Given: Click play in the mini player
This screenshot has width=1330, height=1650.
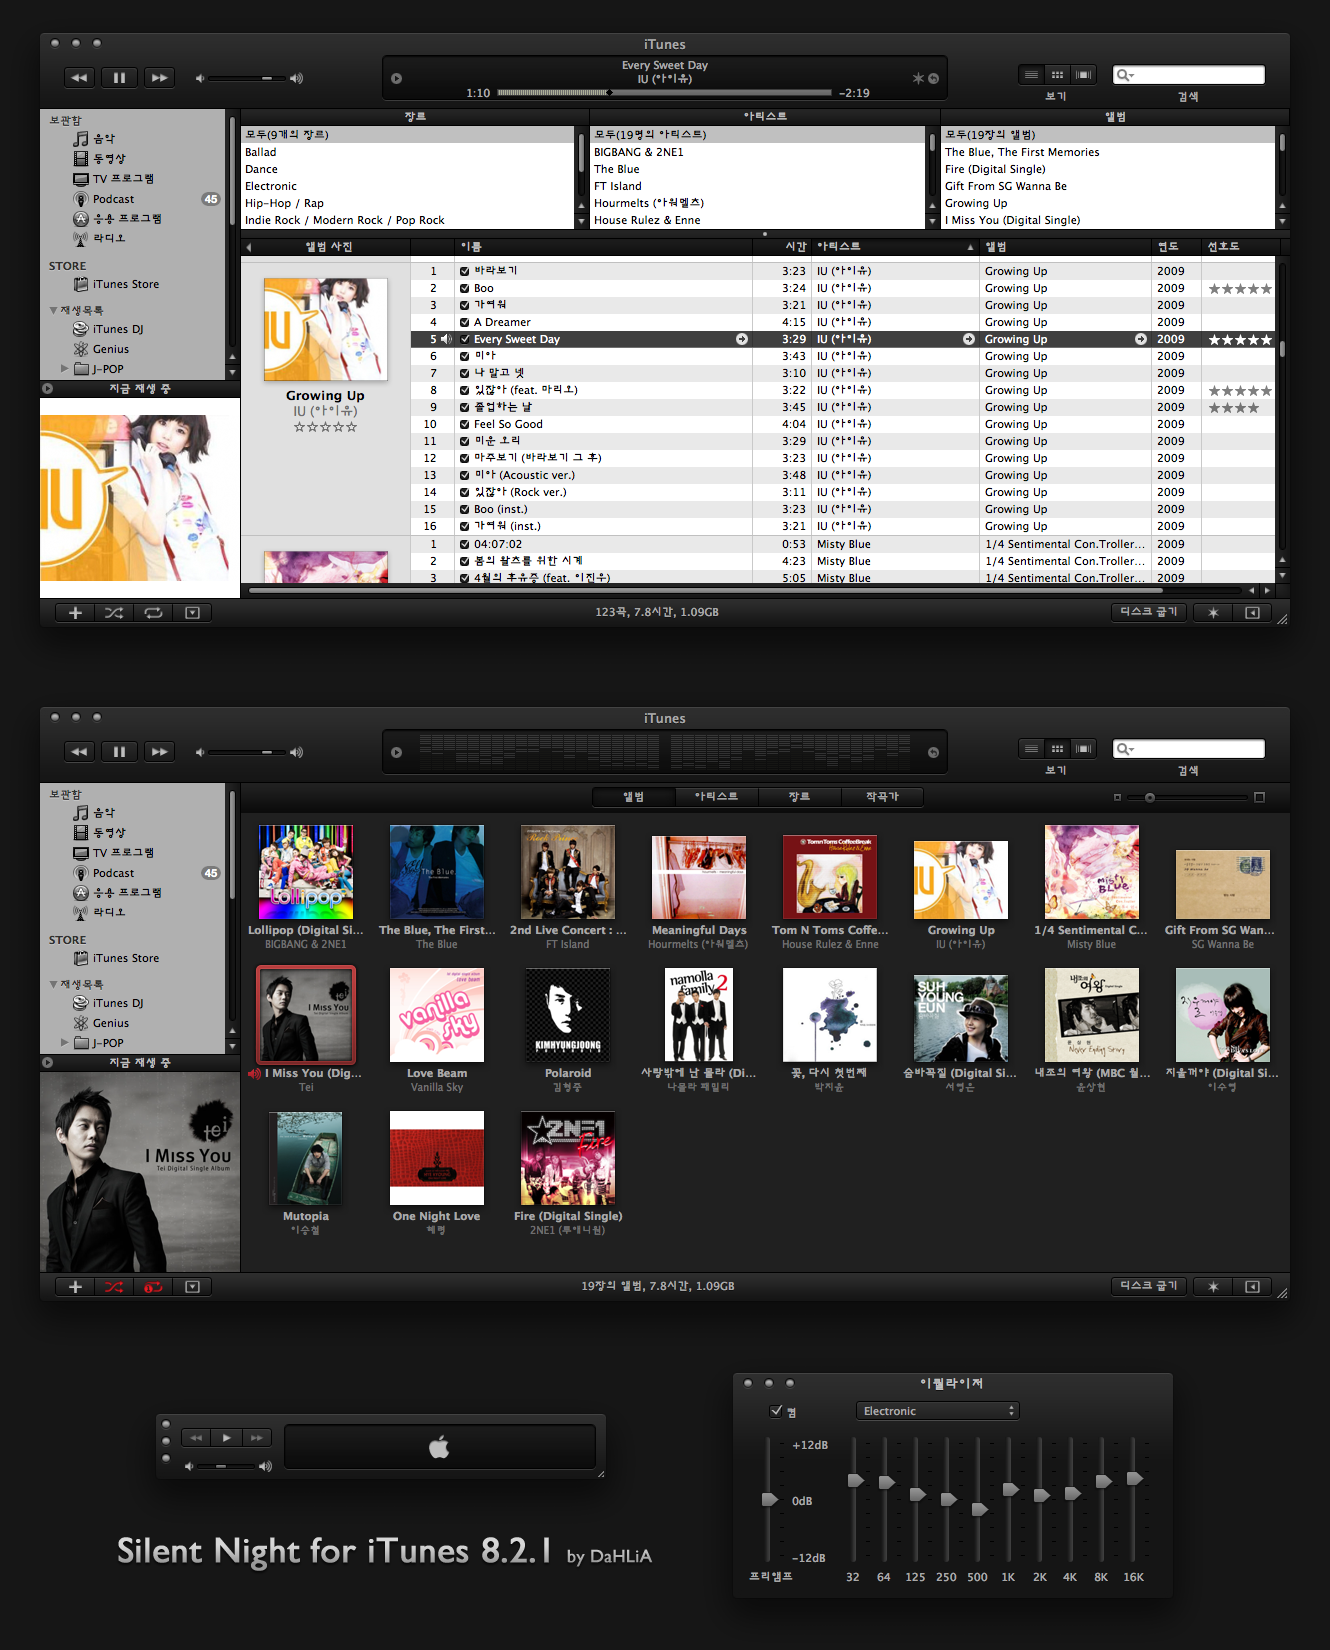Looking at the screenshot, I should 227,1437.
